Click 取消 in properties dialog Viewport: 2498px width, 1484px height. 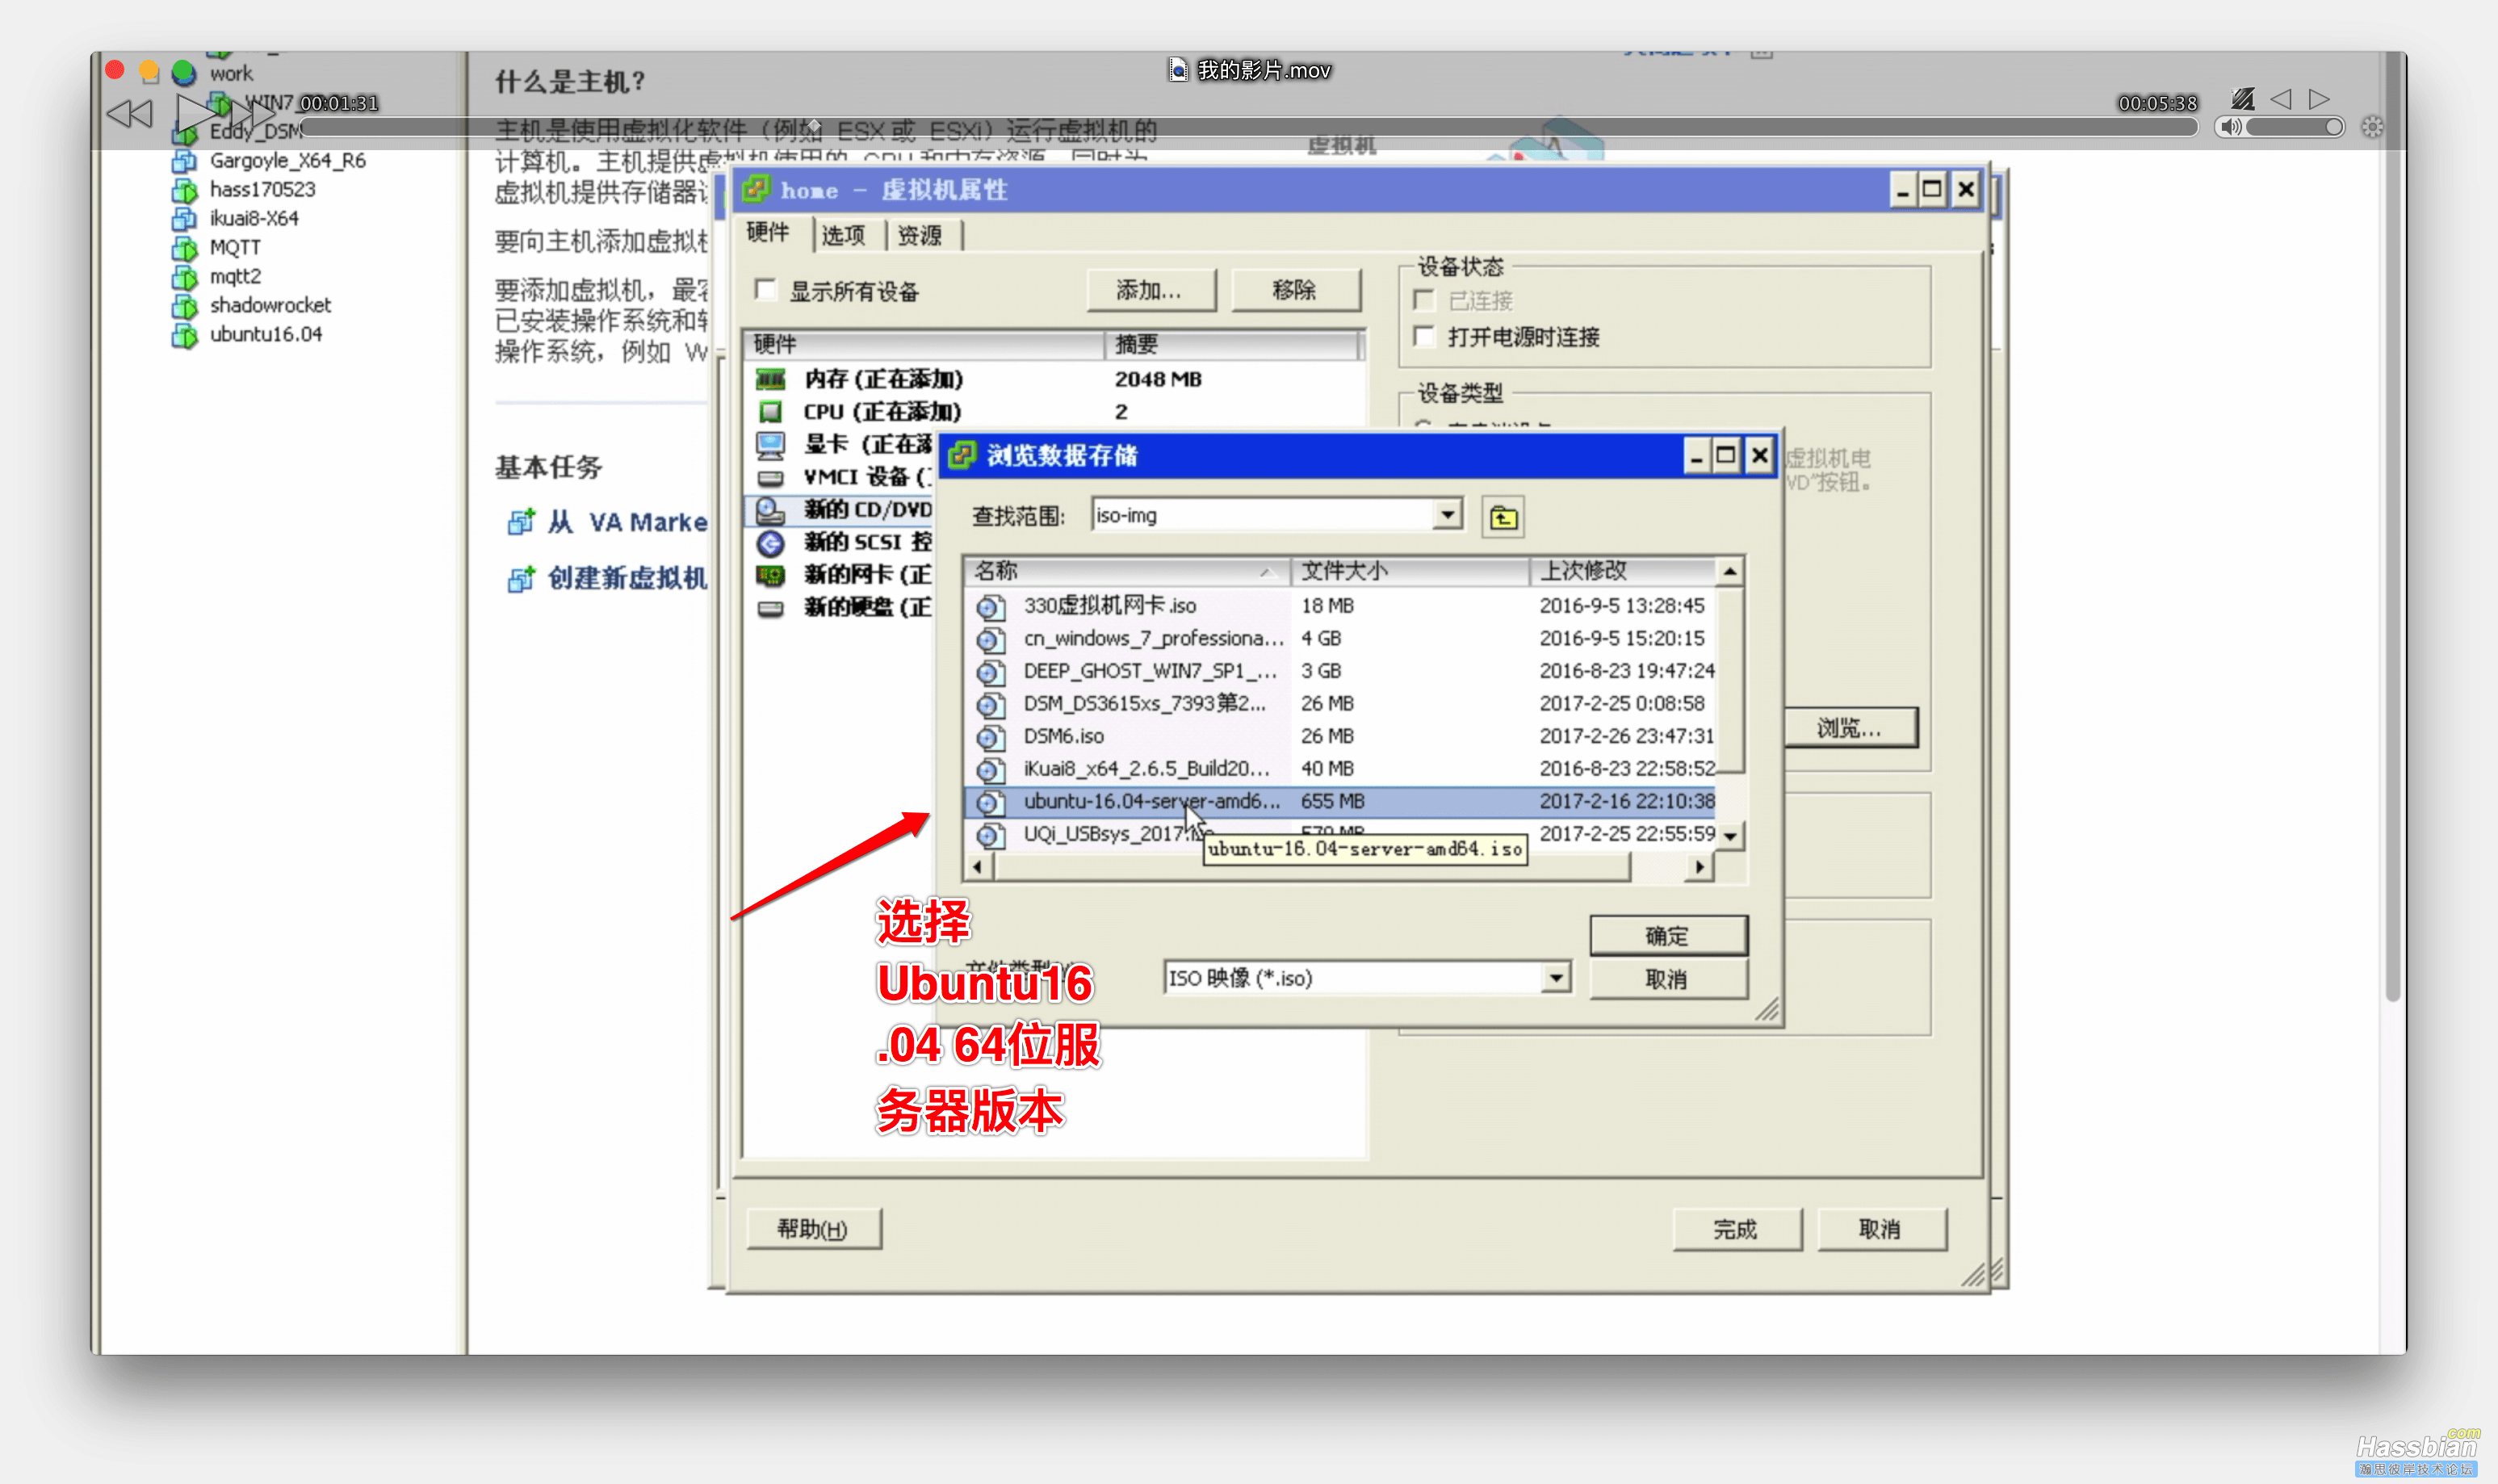click(x=1881, y=1229)
